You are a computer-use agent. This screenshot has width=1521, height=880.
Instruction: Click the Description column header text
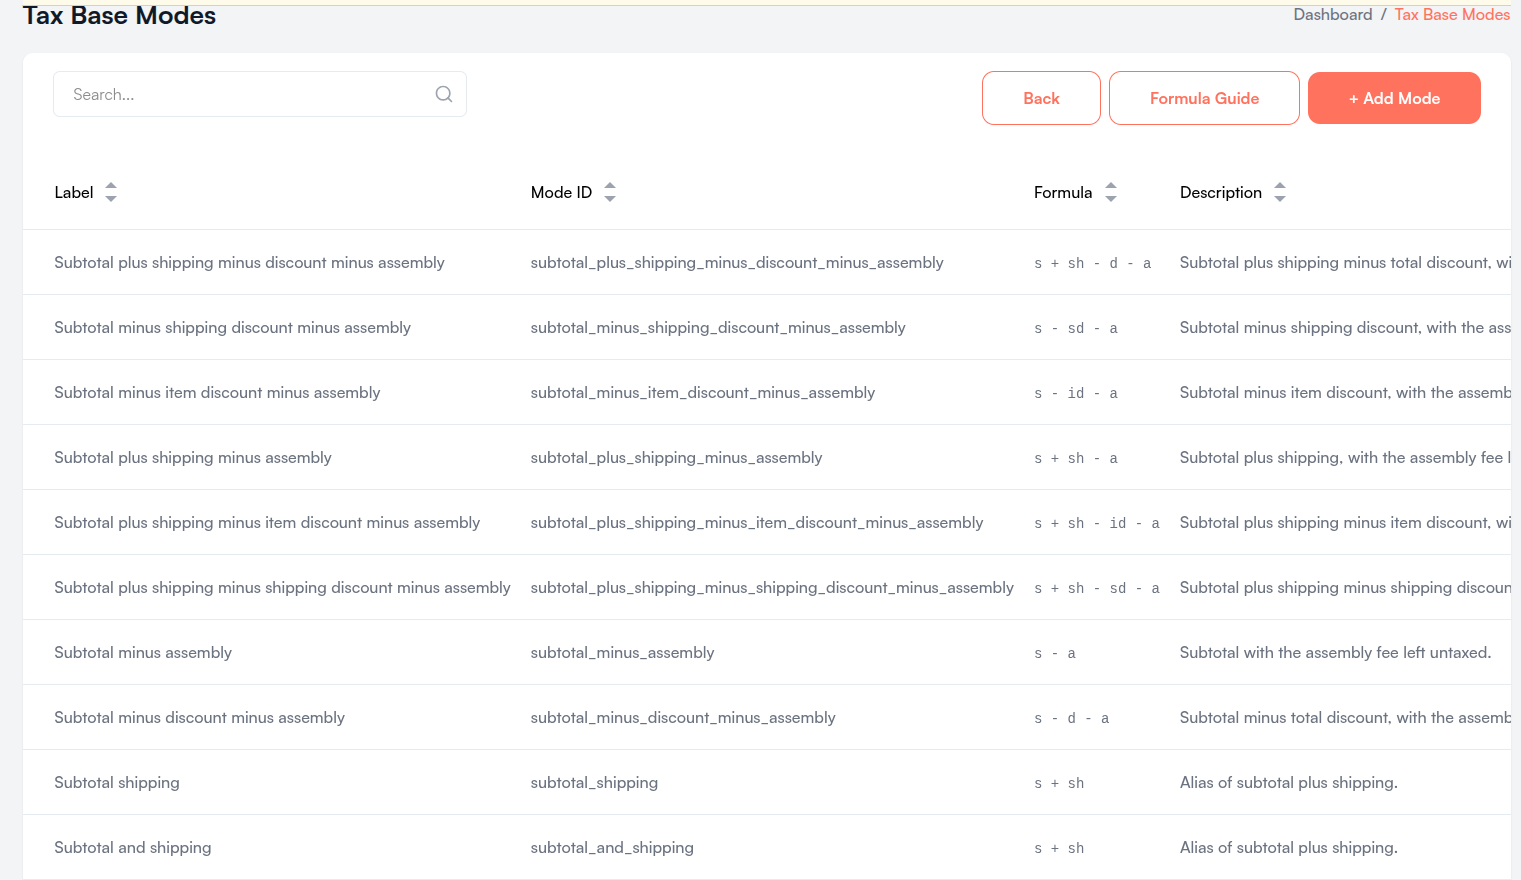pos(1221,192)
